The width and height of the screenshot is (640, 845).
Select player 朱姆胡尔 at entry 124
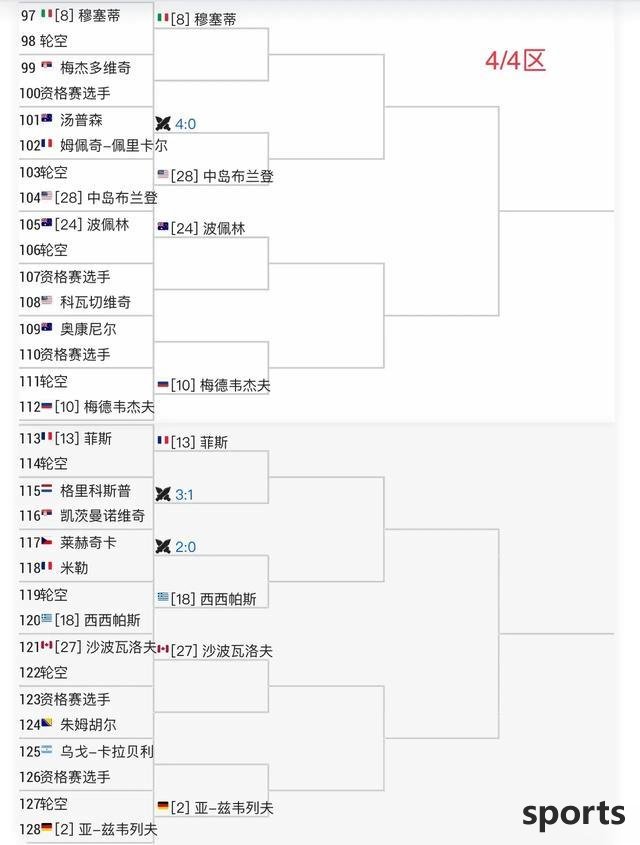88,724
